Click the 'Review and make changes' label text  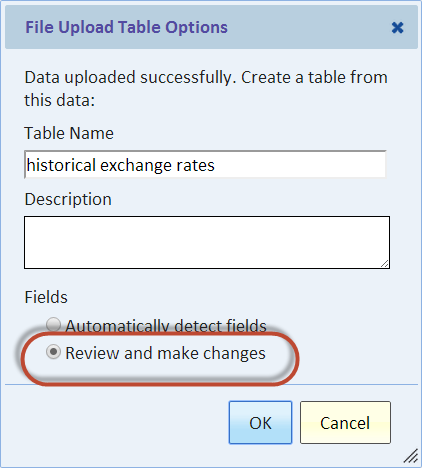click(x=165, y=353)
